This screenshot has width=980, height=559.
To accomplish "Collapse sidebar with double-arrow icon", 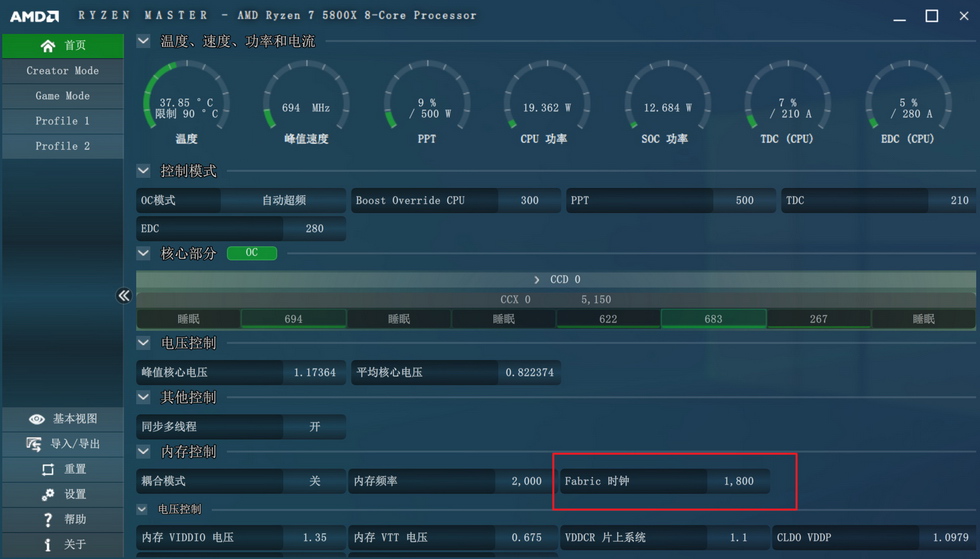I will pyautogui.click(x=124, y=295).
